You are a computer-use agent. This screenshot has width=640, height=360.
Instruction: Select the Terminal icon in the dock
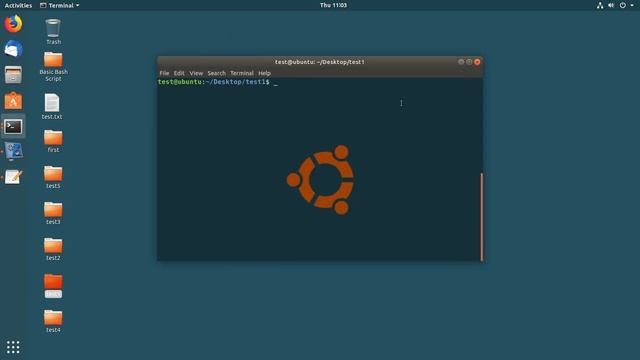13,127
